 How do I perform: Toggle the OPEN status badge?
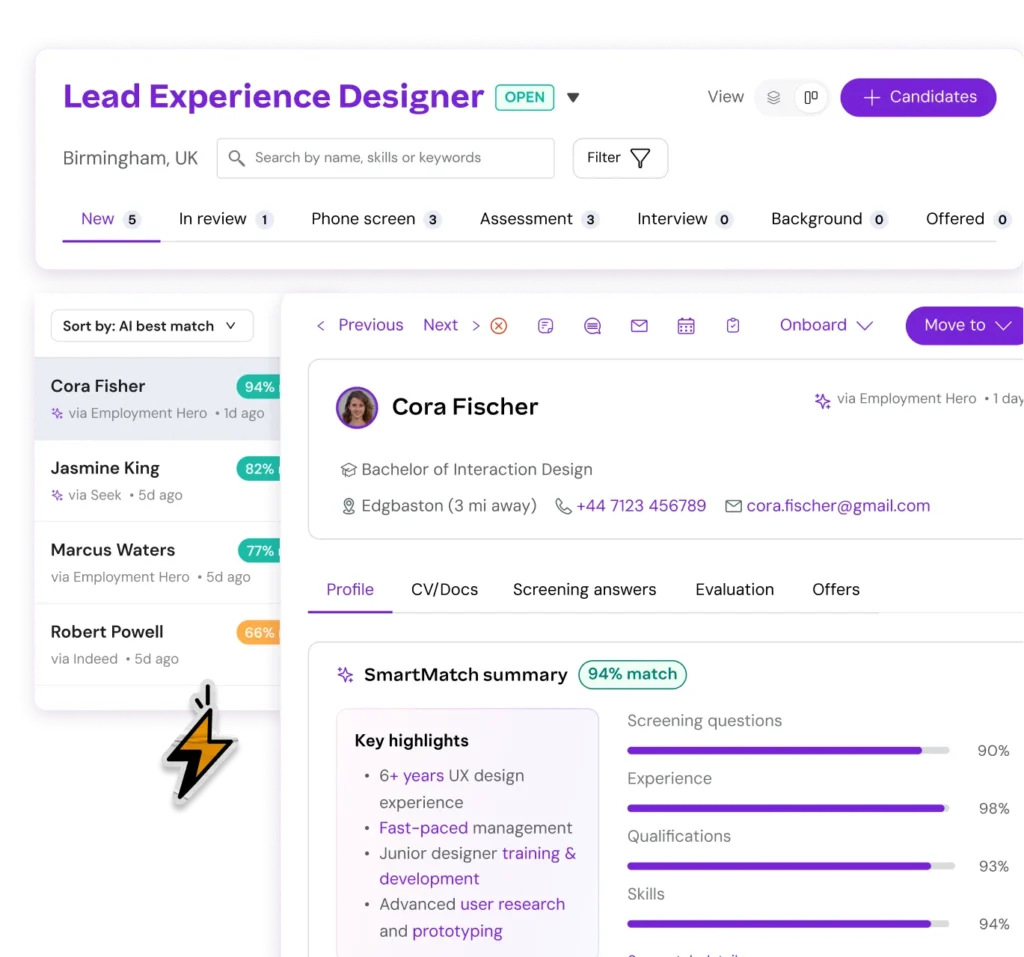(x=524, y=97)
